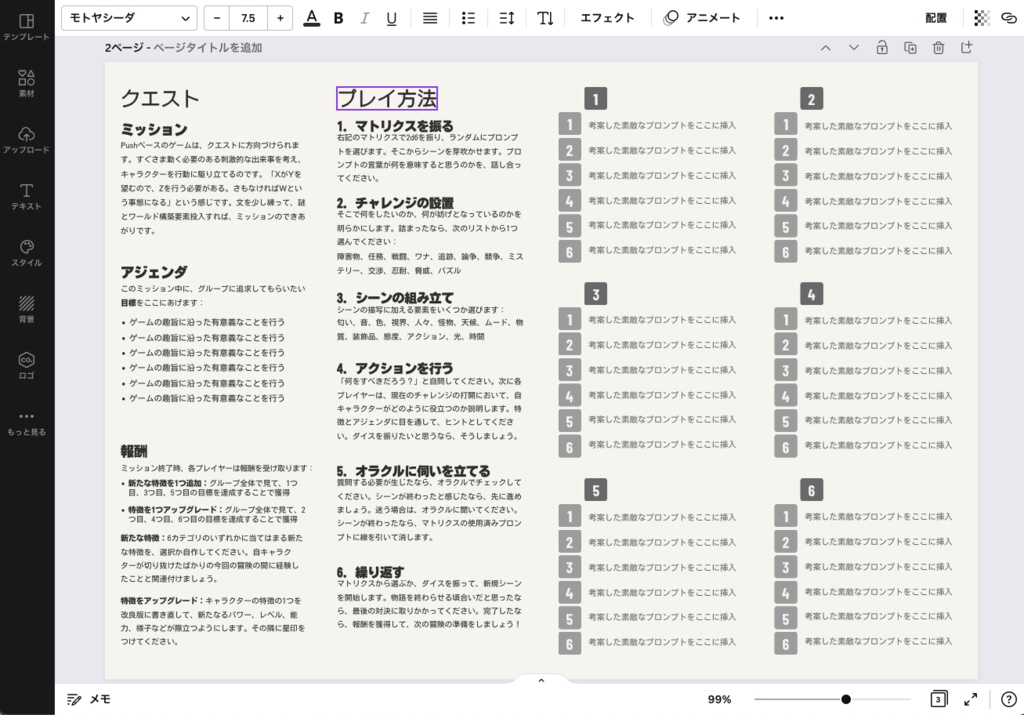
Task: Open the モトヤシーダ font dropdown
Action: click(128, 17)
